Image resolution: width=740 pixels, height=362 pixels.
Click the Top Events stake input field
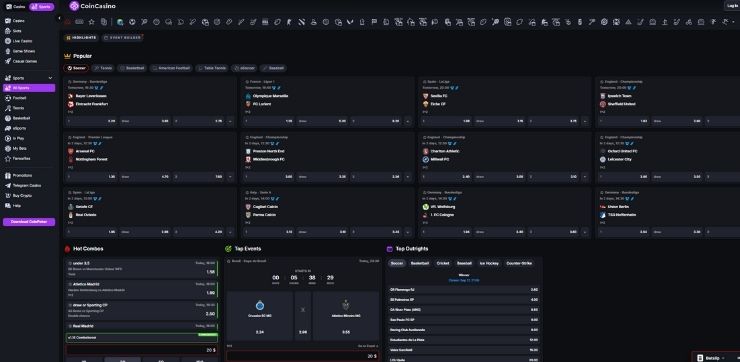click(x=303, y=356)
